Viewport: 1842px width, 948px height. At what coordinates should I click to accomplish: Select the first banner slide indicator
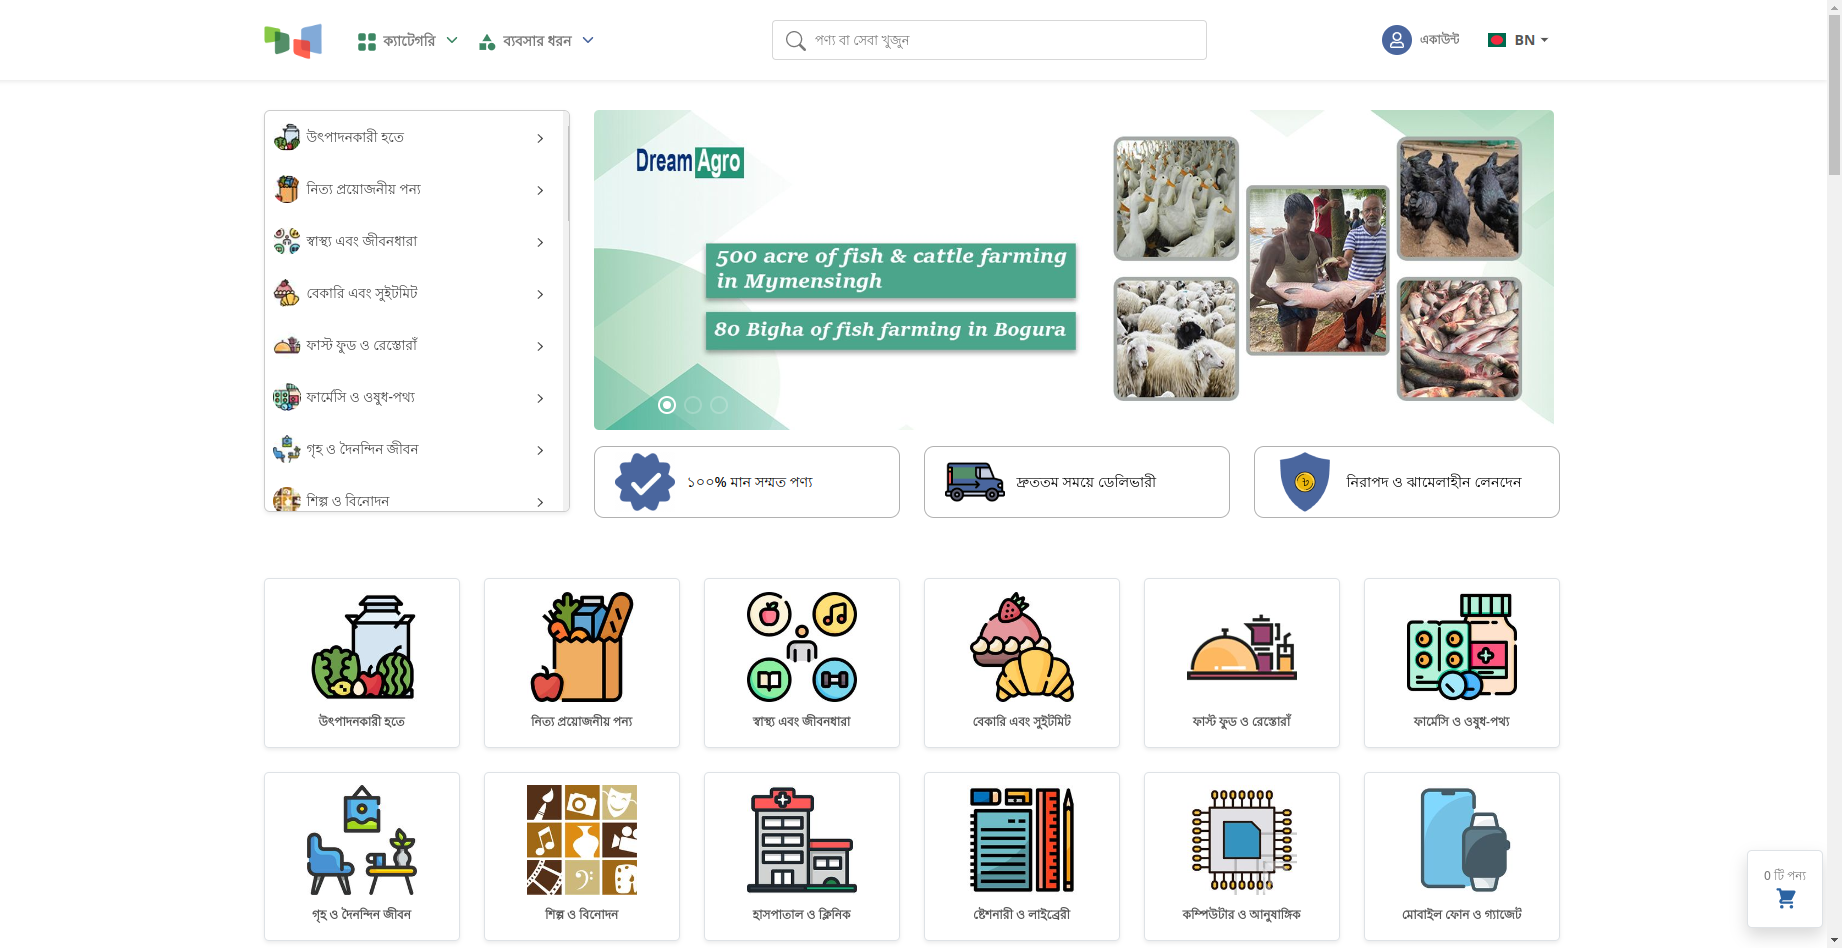click(667, 405)
